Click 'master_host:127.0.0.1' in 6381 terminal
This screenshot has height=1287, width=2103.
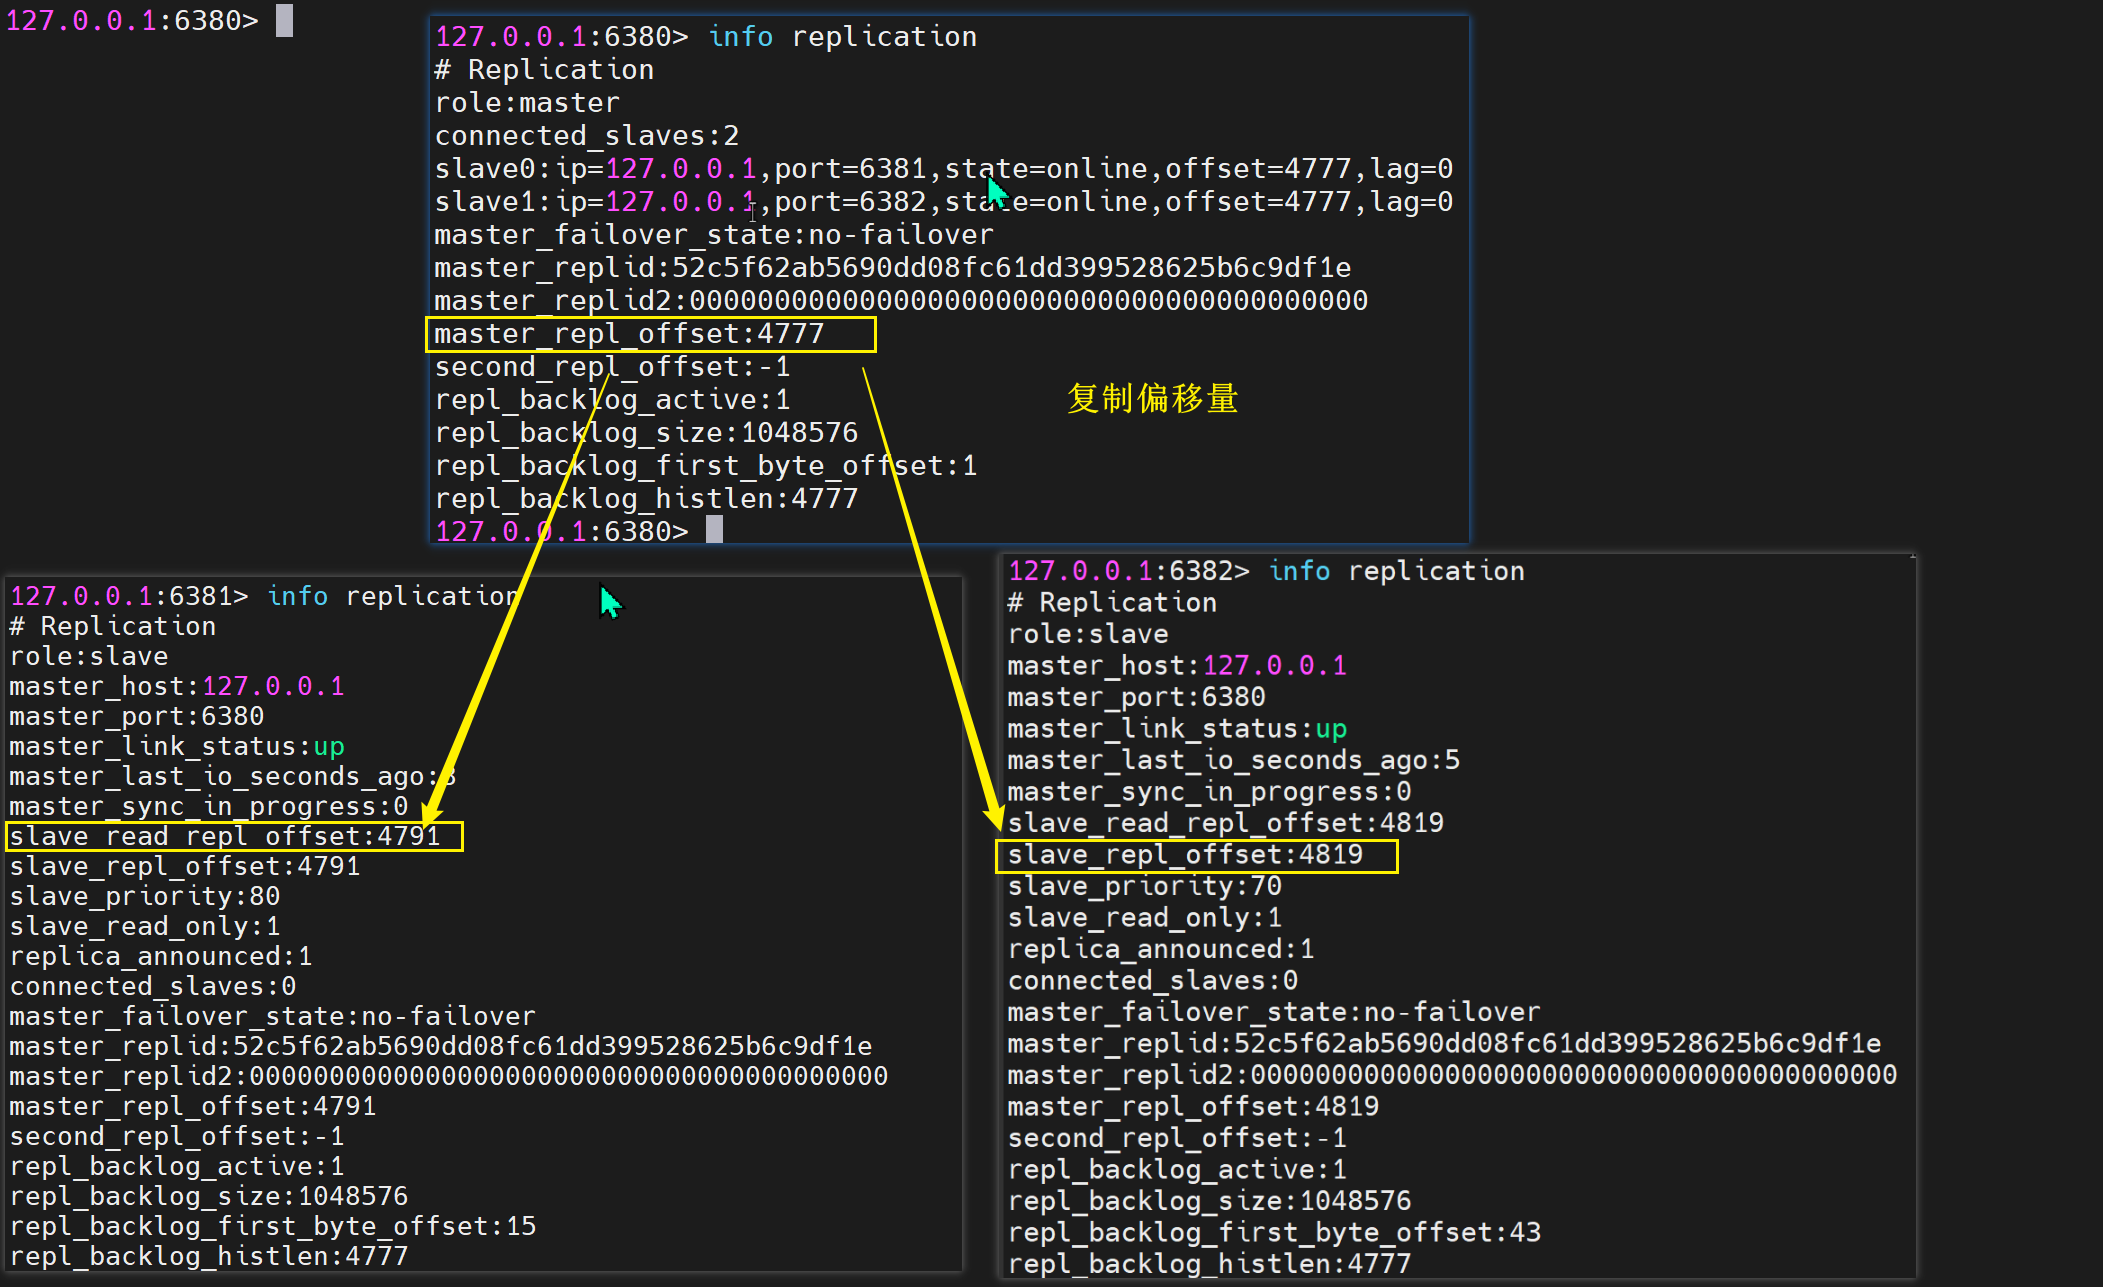point(177,686)
